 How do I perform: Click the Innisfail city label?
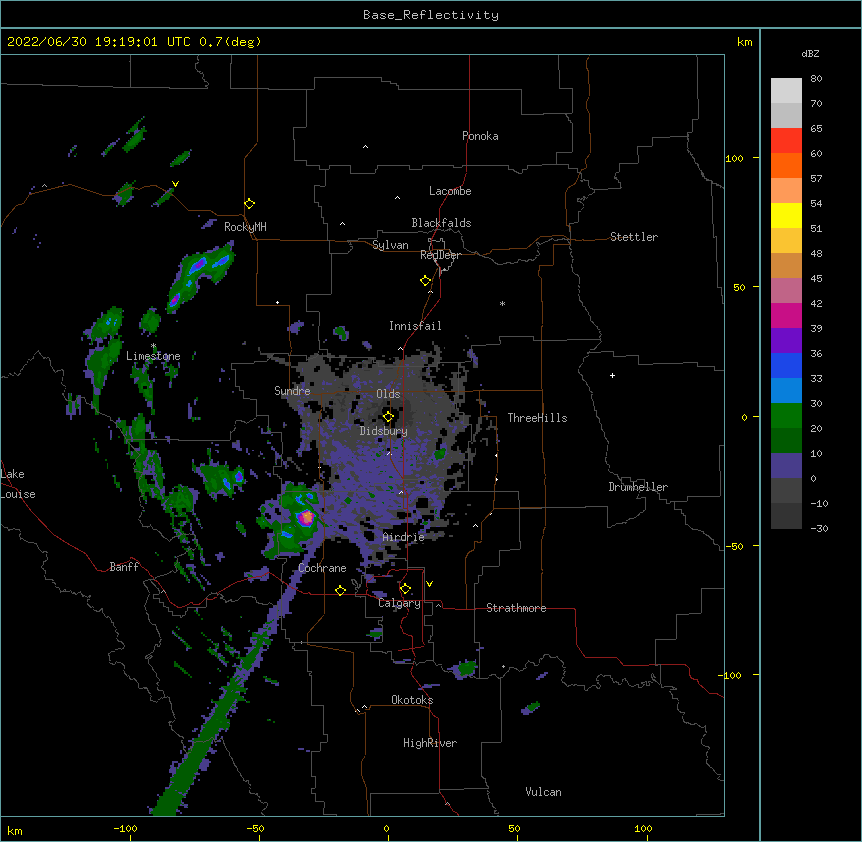[415, 326]
